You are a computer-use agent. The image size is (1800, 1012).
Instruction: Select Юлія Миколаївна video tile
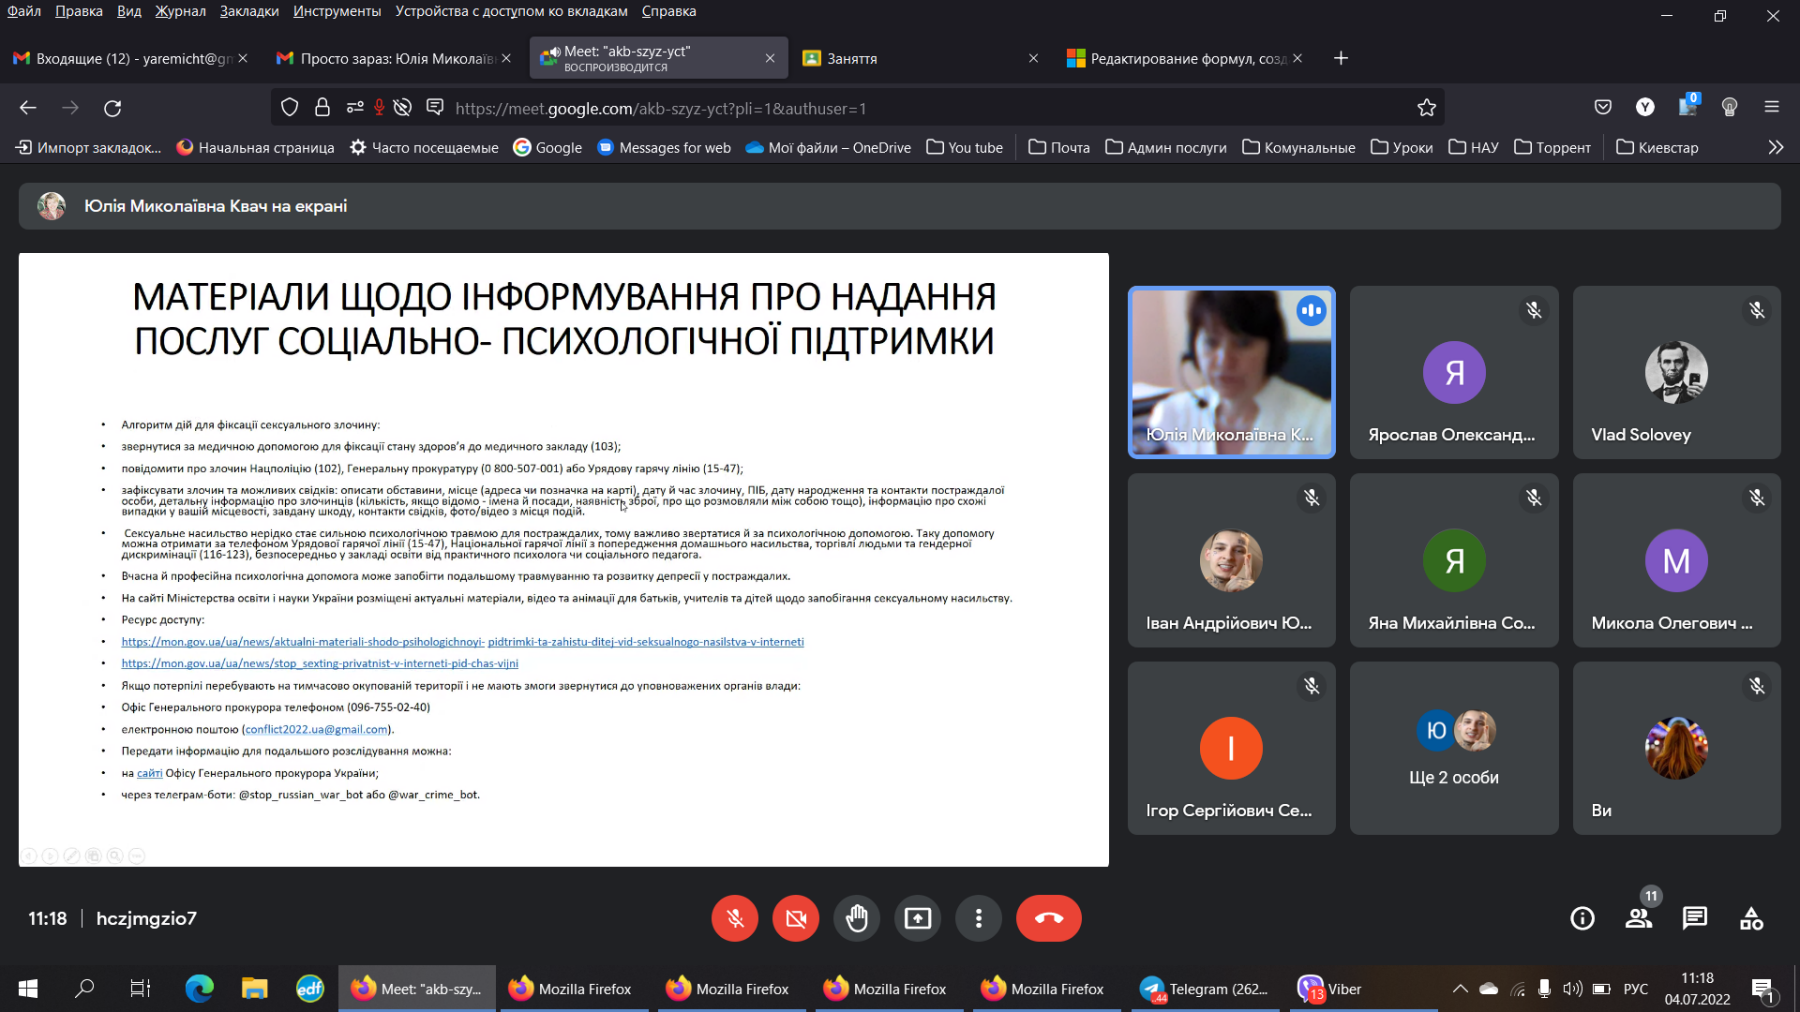tap(1231, 372)
